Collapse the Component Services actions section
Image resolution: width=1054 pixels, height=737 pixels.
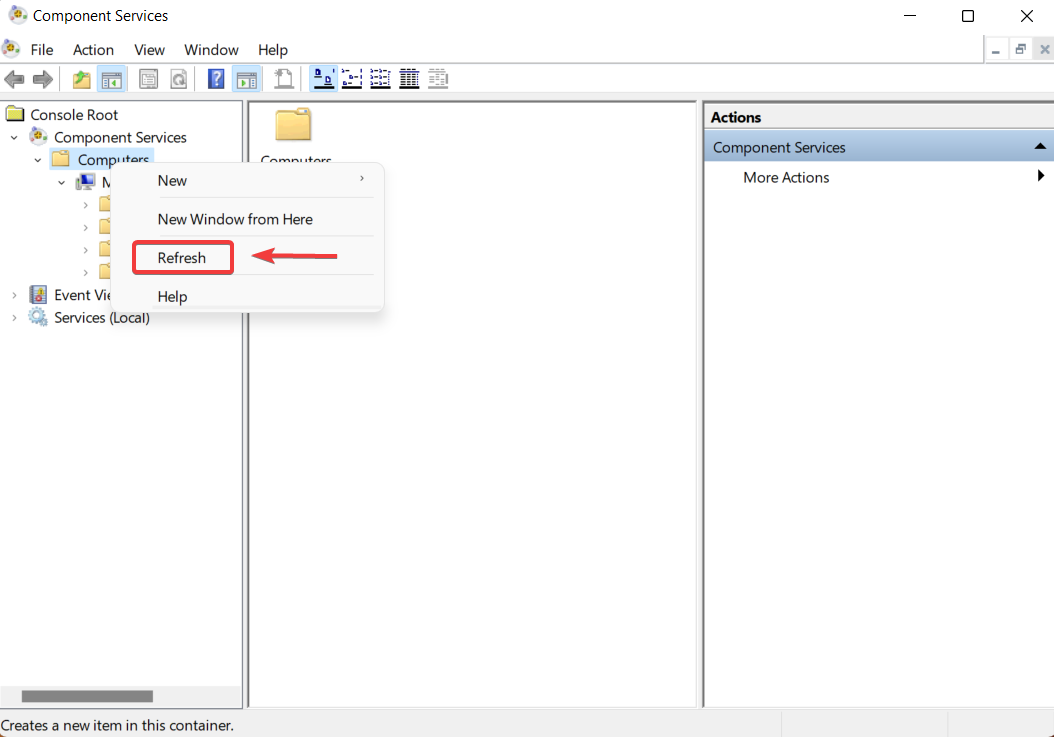1039,147
